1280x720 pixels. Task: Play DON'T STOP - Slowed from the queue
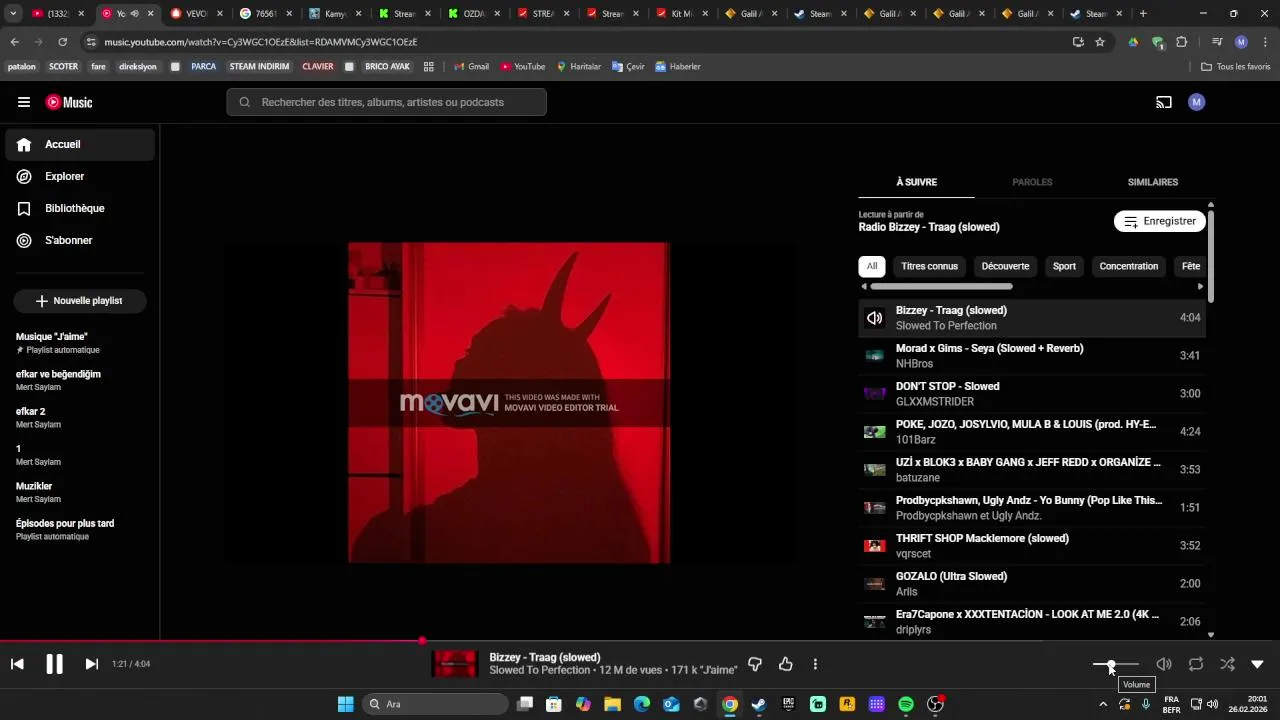tap(1032, 394)
